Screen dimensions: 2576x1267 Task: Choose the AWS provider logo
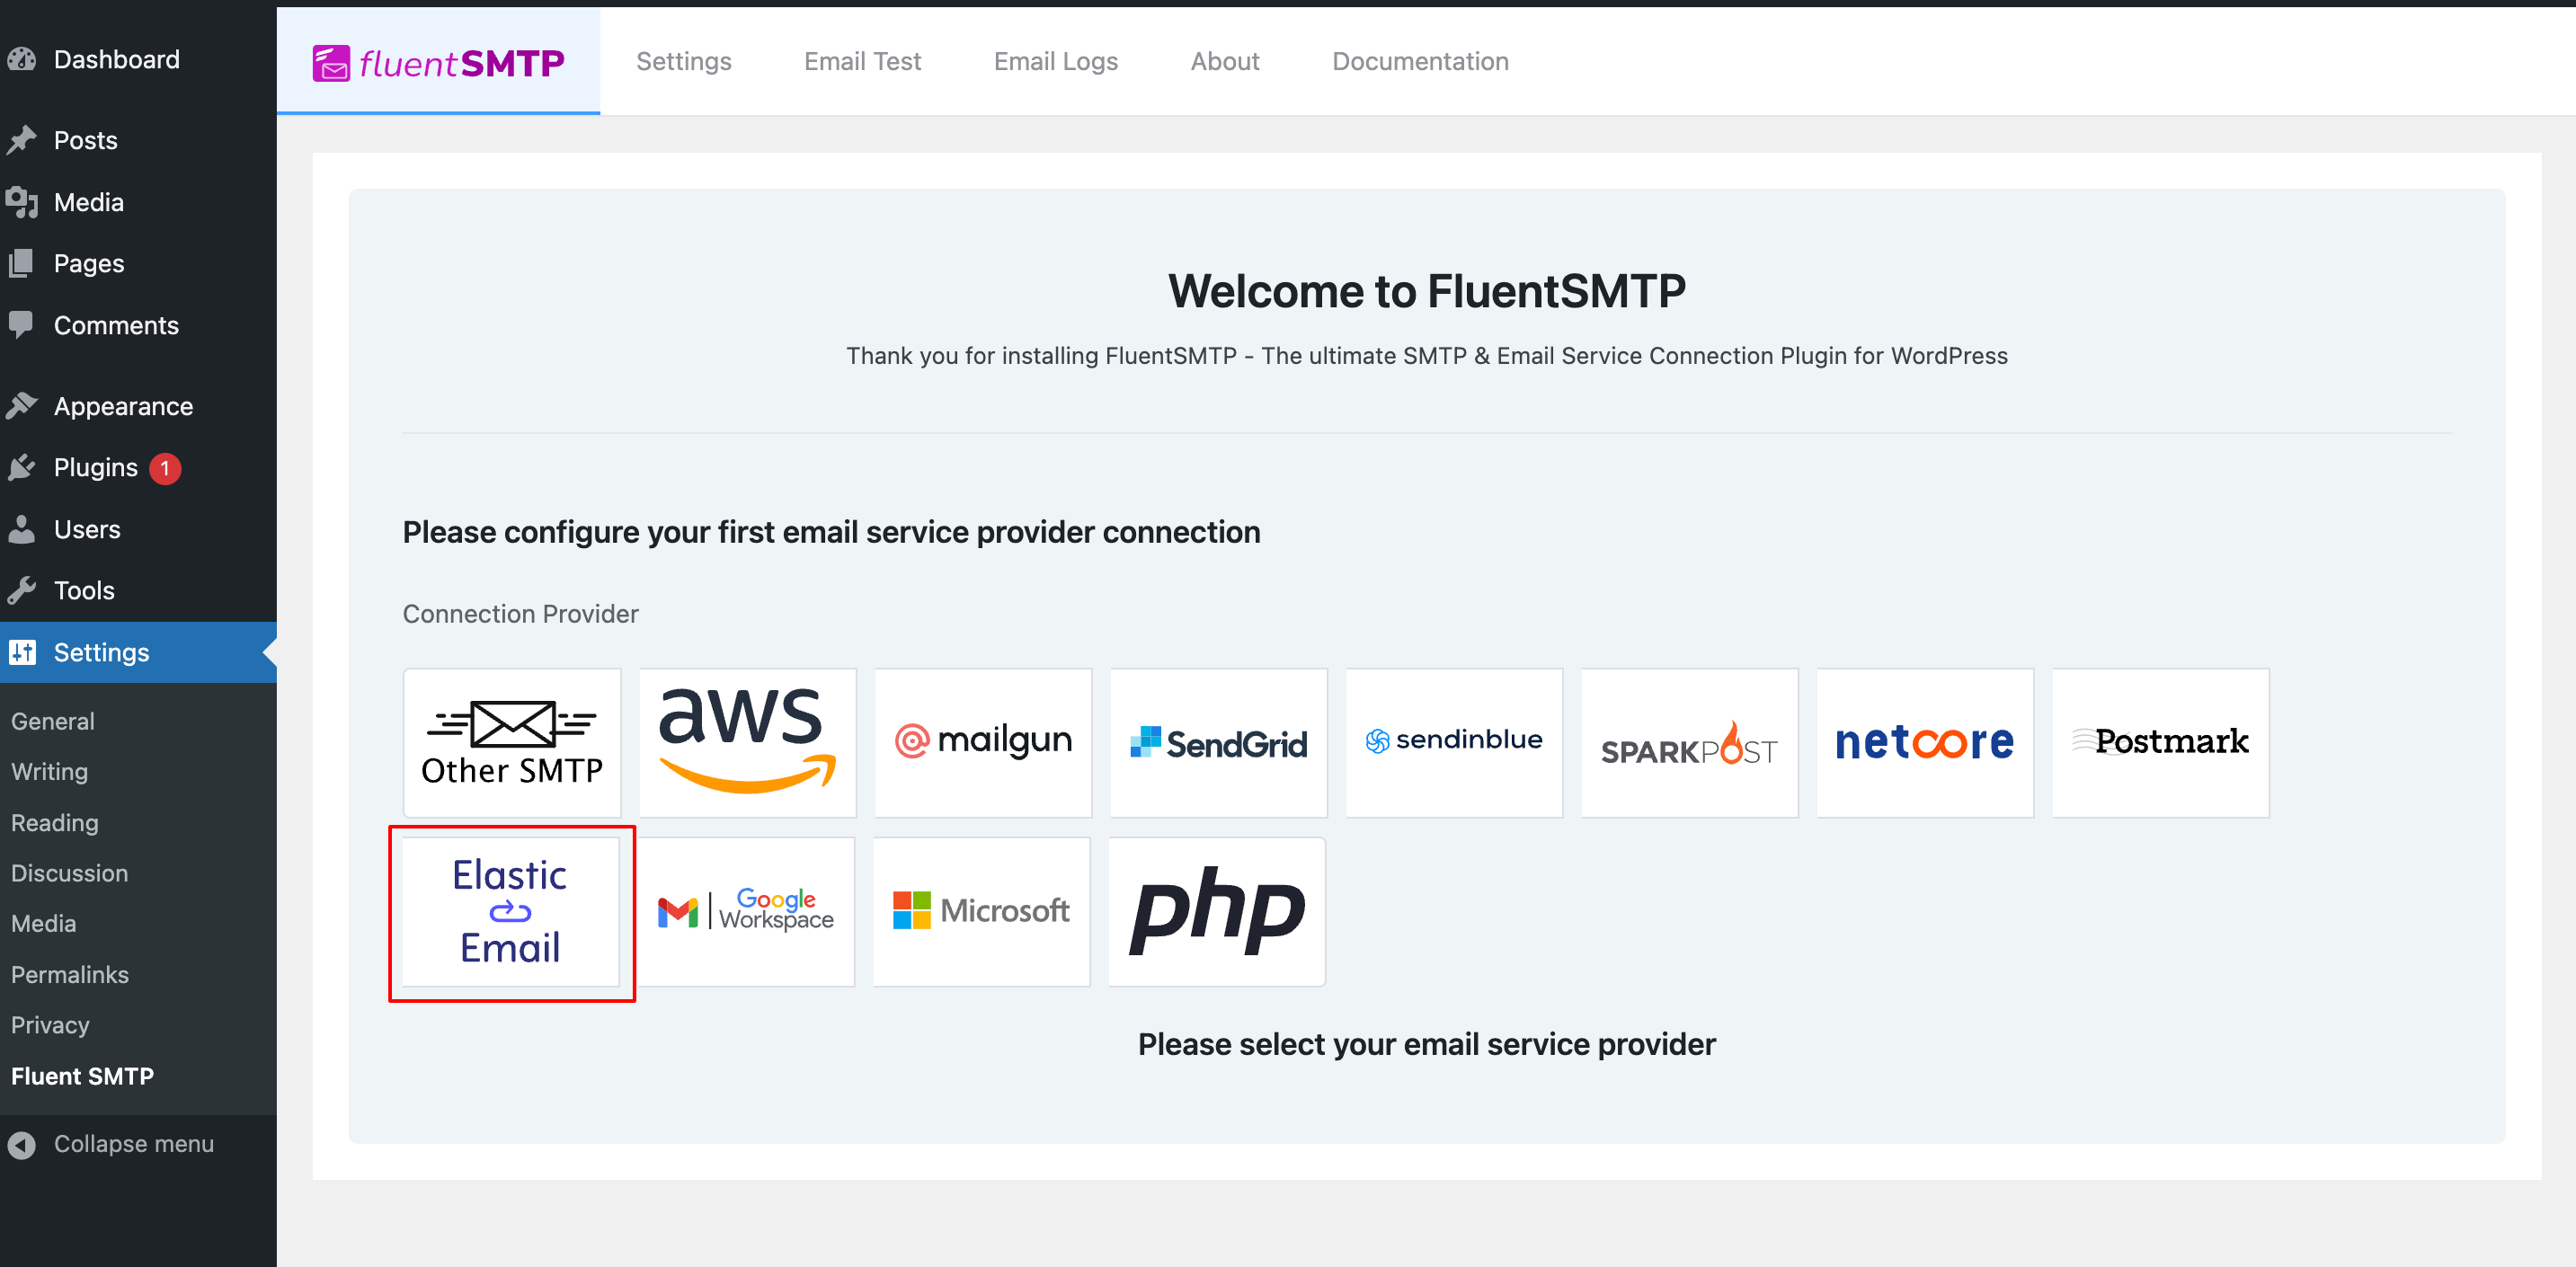click(x=747, y=742)
